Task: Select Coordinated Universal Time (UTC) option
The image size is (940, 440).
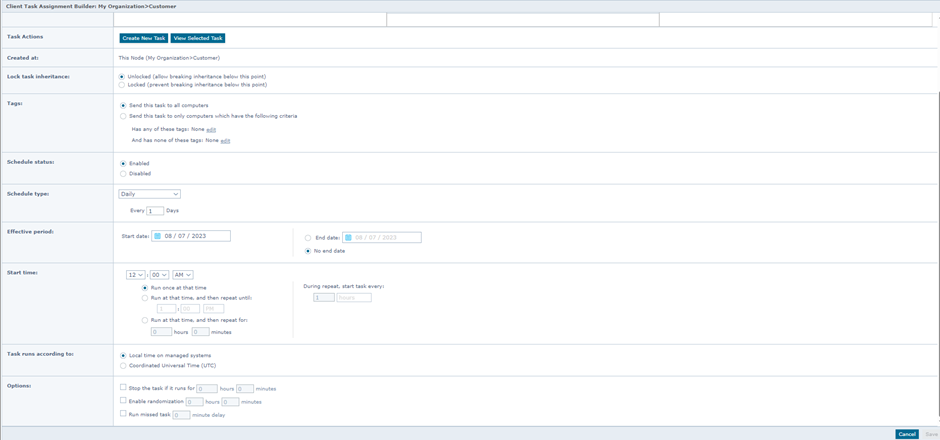Action: click(123, 365)
